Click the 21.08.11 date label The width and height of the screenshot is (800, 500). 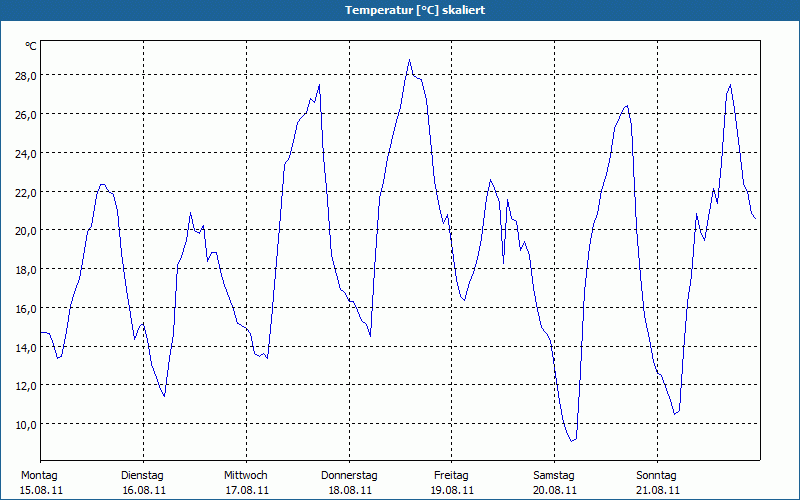tap(658, 491)
